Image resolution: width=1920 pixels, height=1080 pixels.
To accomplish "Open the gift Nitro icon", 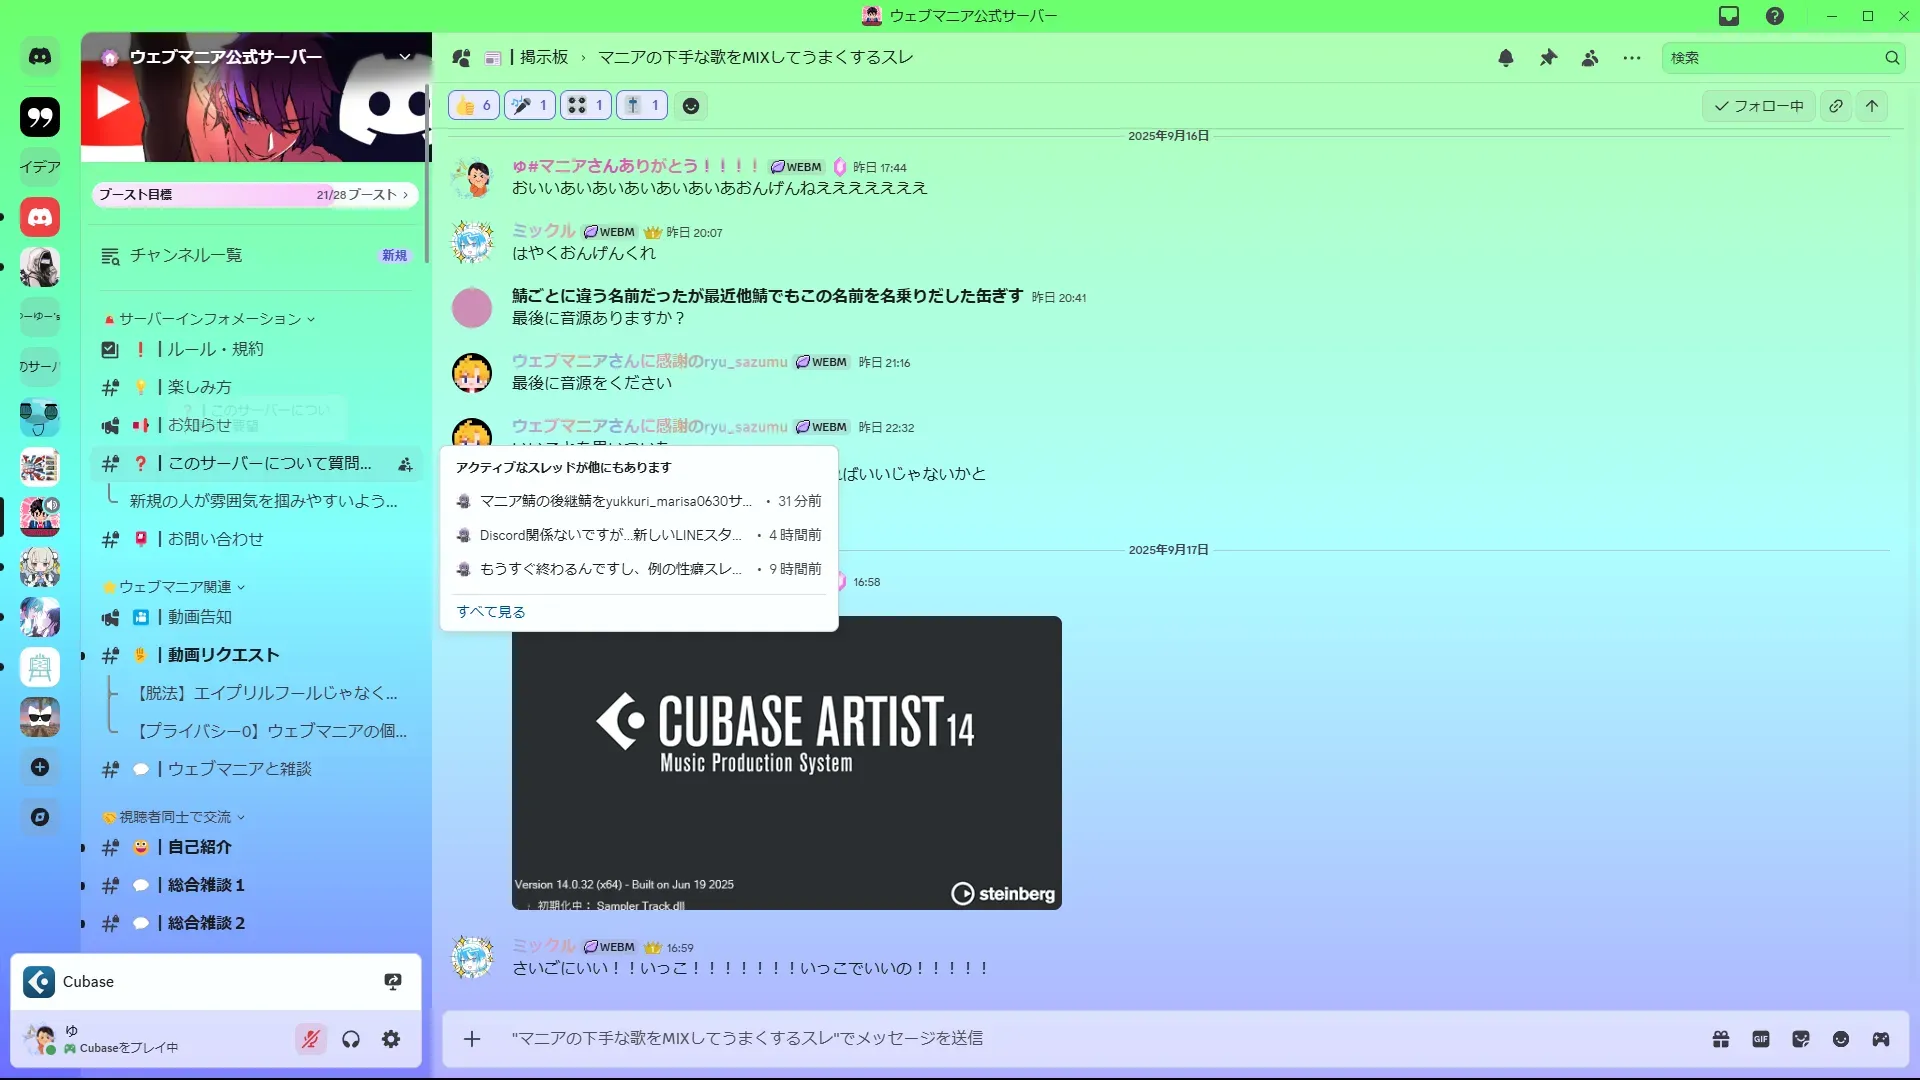I will click(1721, 1039).
